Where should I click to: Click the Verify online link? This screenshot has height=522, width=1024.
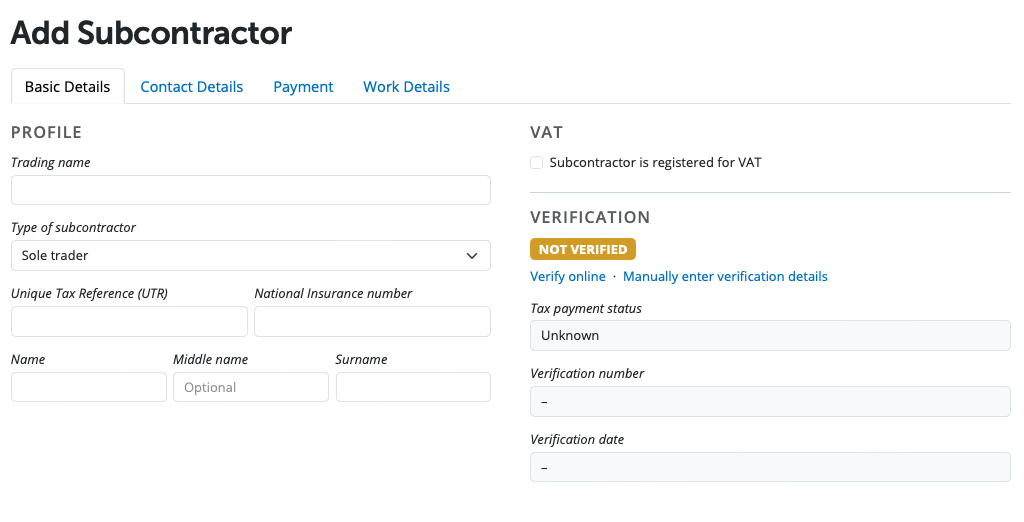[568, 276]
